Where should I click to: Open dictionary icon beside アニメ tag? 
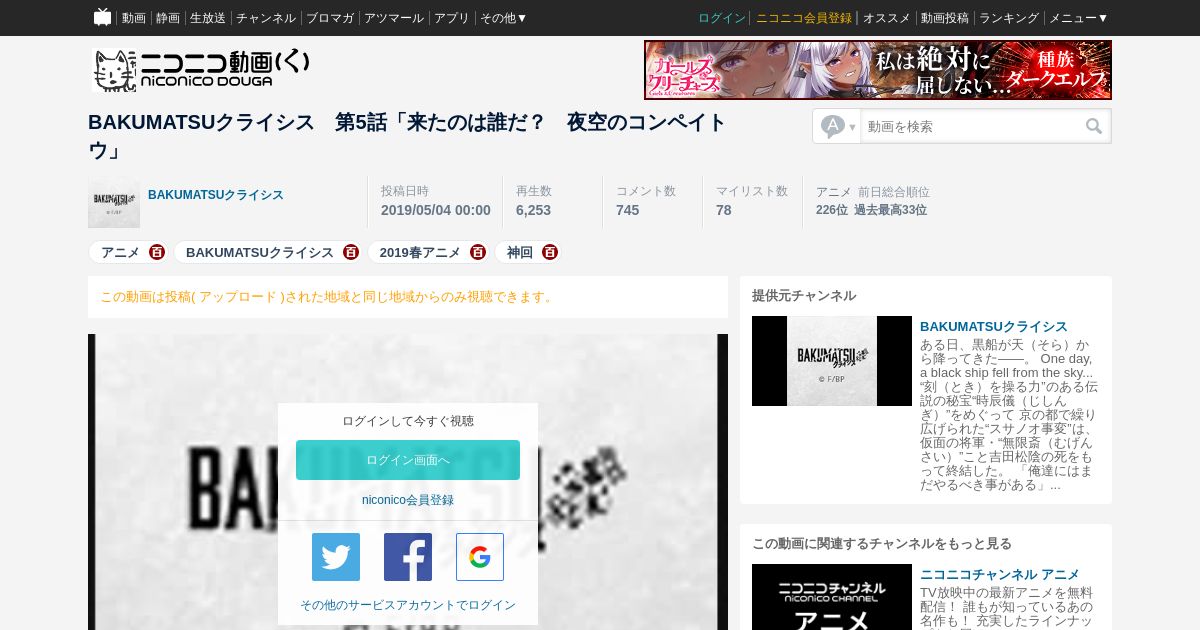click(157, 252)
